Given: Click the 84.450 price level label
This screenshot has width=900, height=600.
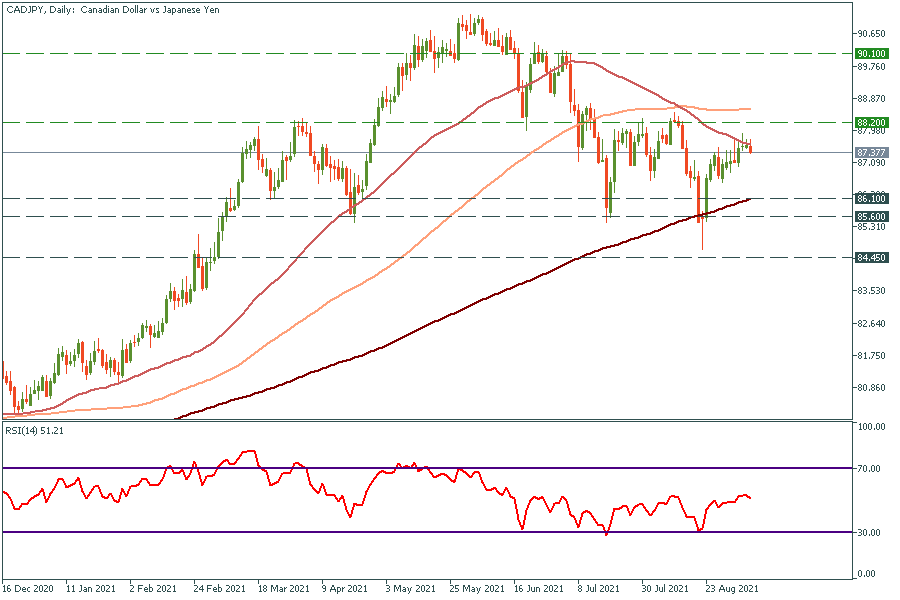Looking at the screenshot, I should click(x=871, y=257).
